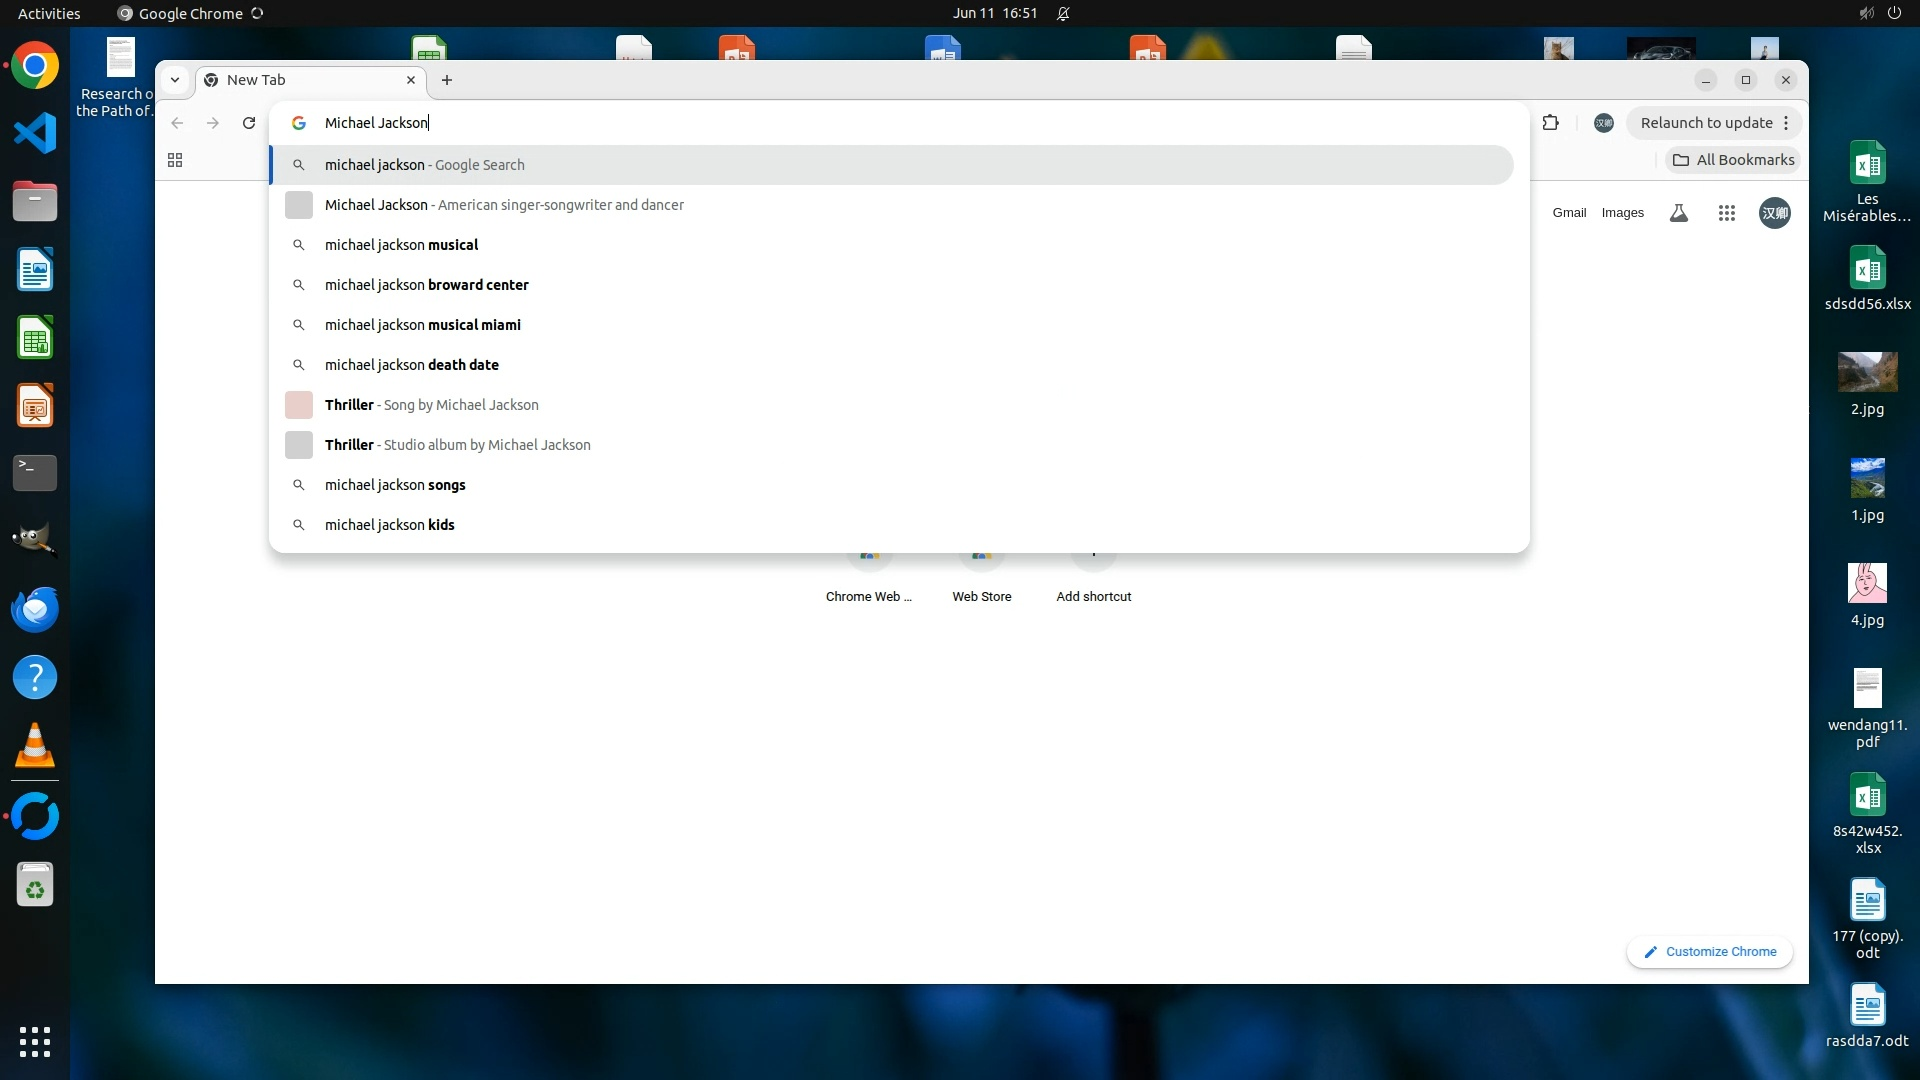
Task: Open Google apps grid icon
Action: click(x=1726, y=213)
